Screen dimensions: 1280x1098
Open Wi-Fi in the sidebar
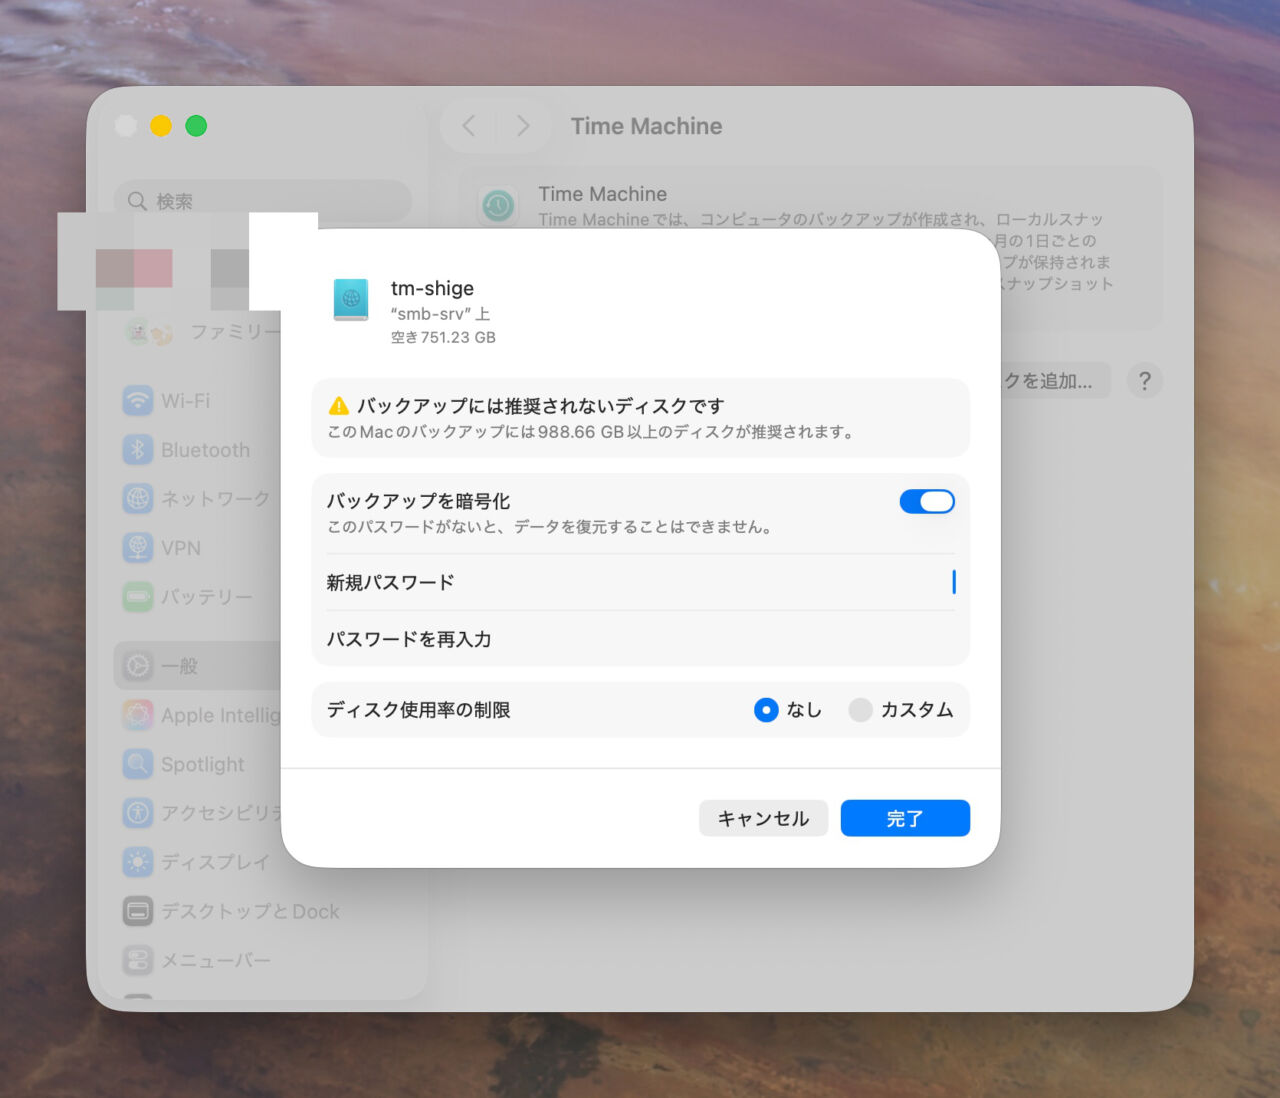[x=185, y=401]
